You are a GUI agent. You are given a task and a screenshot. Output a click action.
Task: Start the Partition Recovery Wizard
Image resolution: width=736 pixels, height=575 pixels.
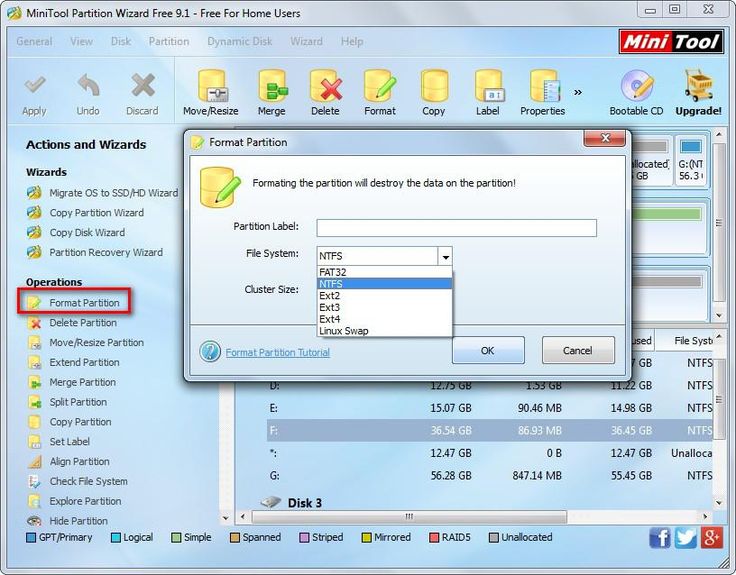[106, 253]
